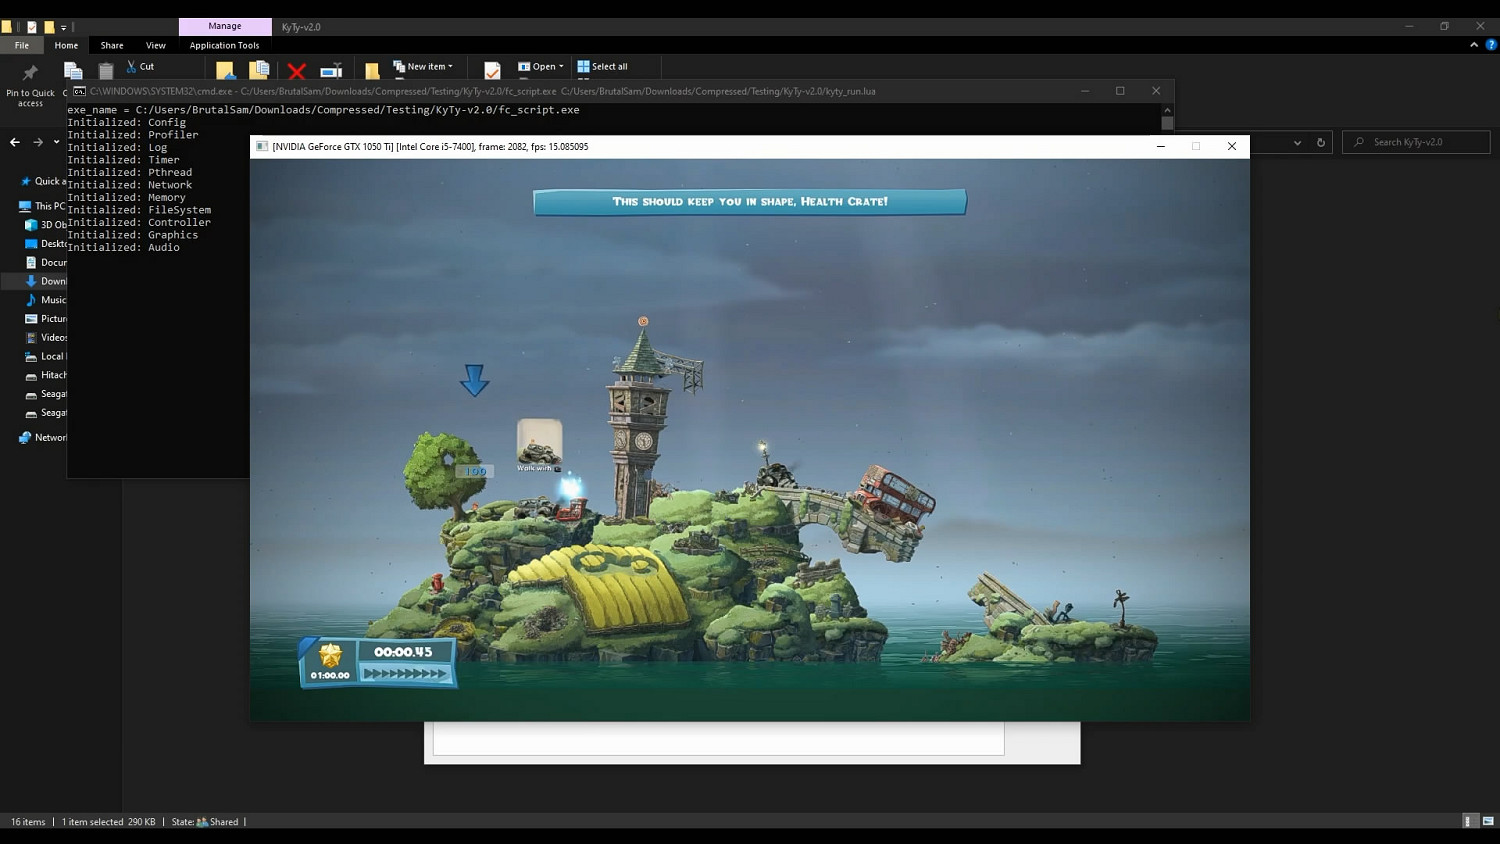Screen dimensions: 1500x844
Task: Toggle large icons view in status bar
Action: (x=1488, y=821)
